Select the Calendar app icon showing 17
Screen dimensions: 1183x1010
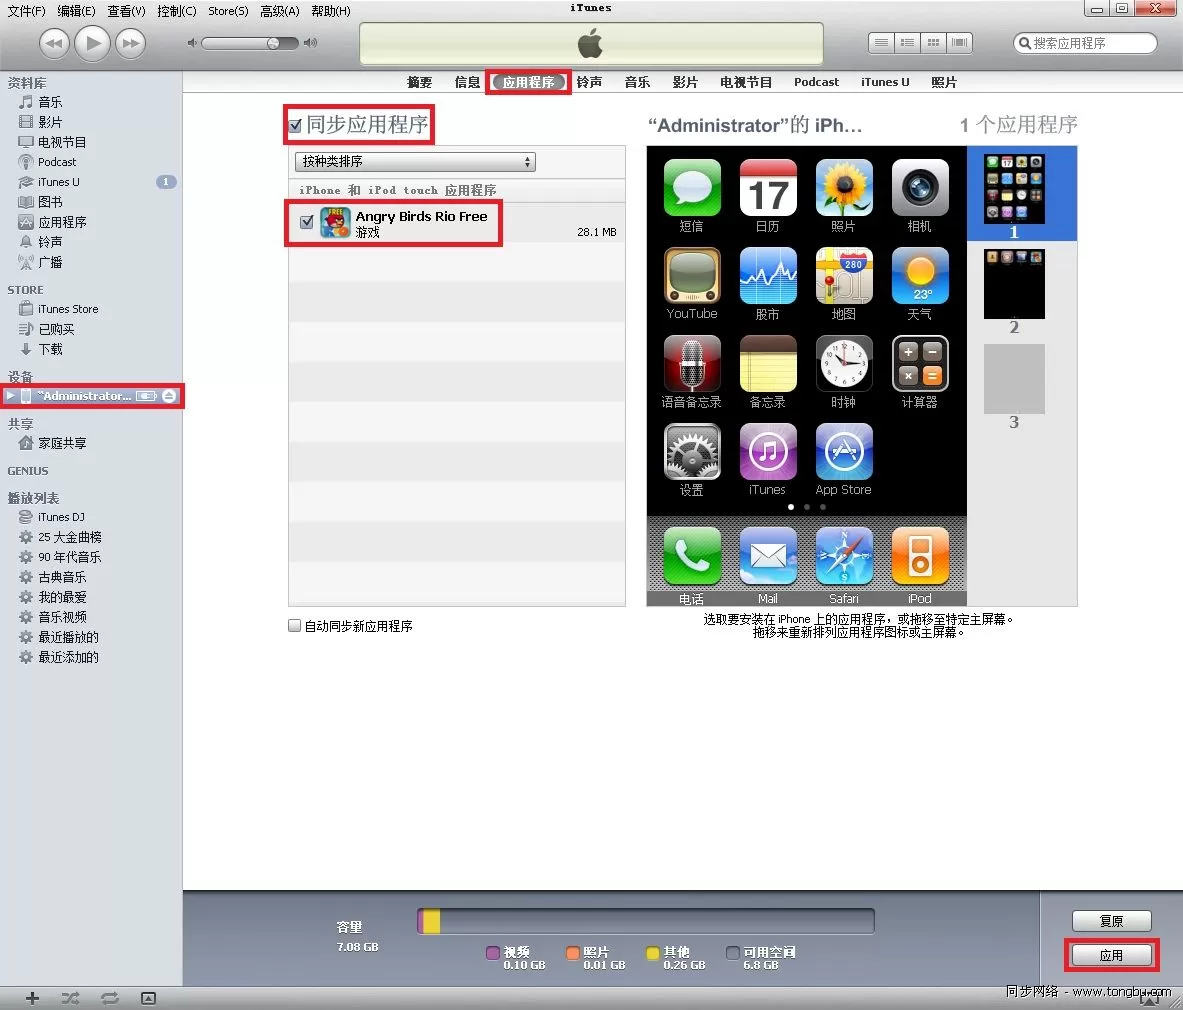(768, 187)
